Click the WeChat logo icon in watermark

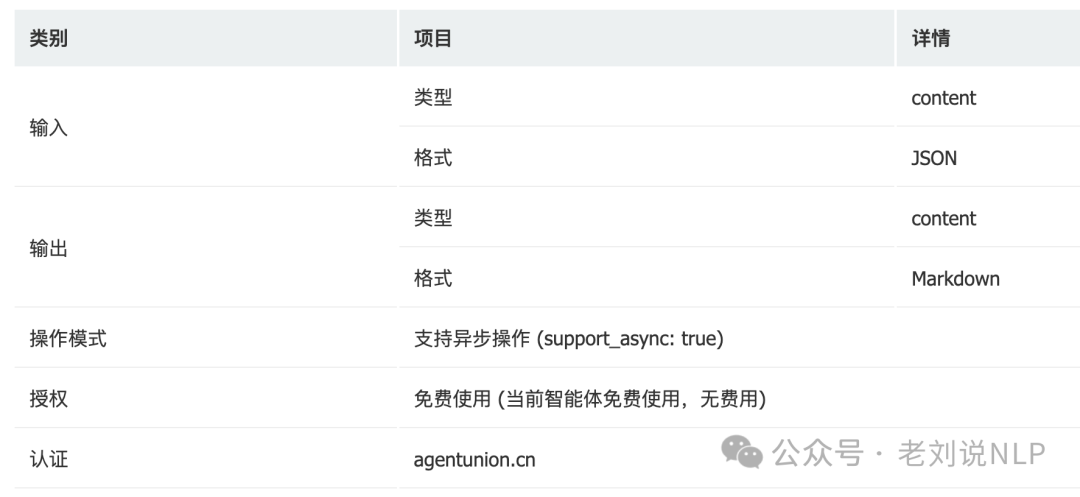pyautogui.click(x=742, y=452)
